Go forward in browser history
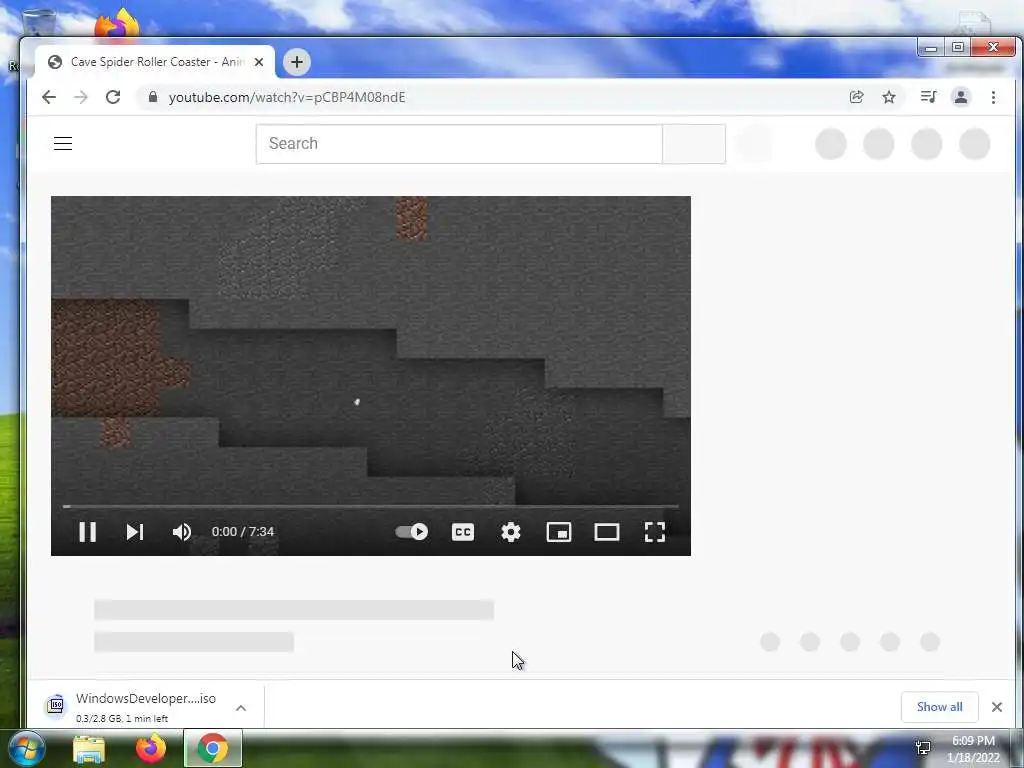Screen dimensions: 1024x768 click(x=80, y=97)
